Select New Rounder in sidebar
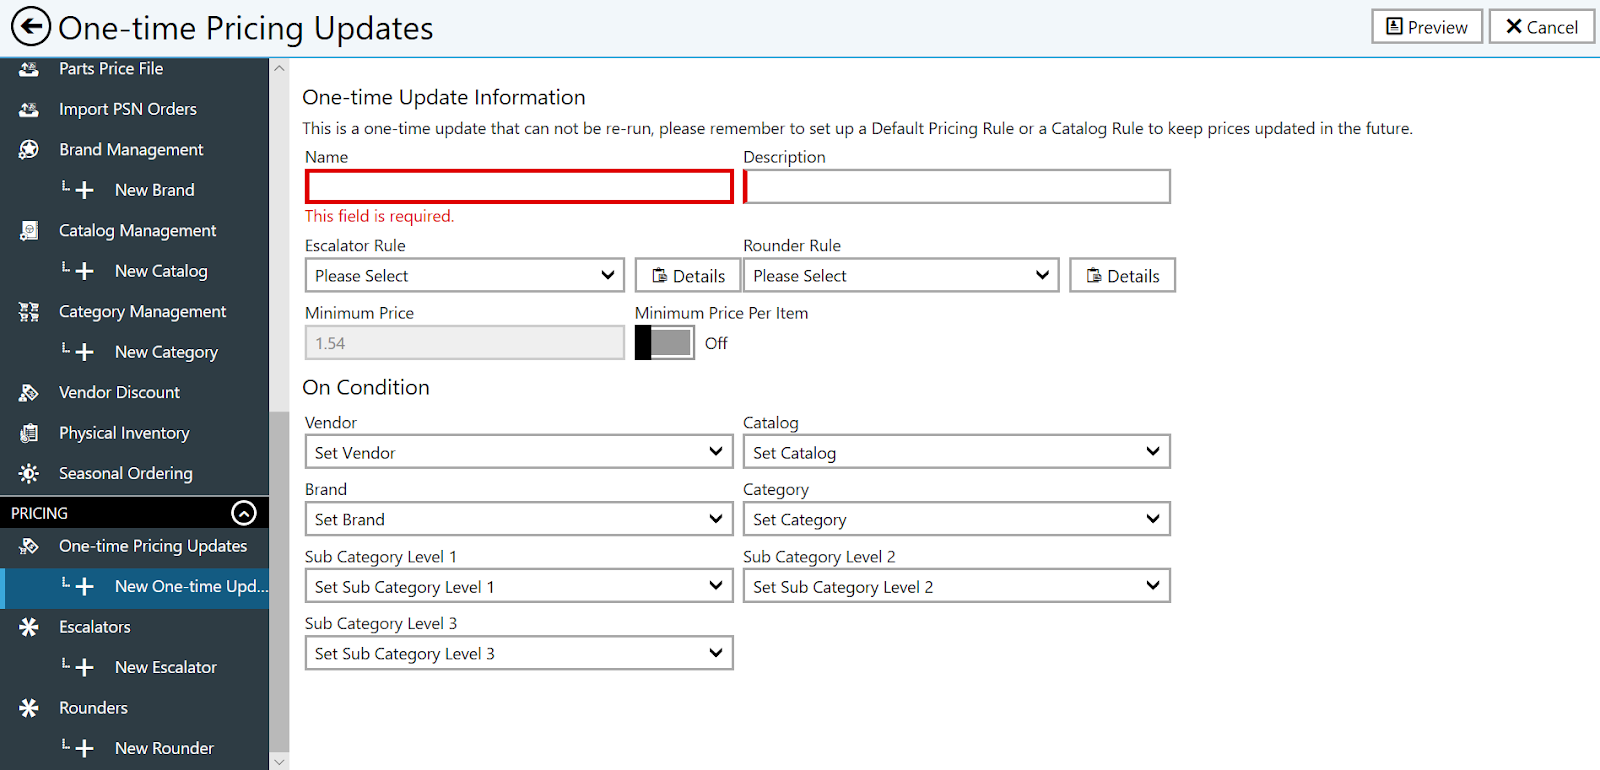The height and width of the screenshot is (770, 1600). point(165,748)
